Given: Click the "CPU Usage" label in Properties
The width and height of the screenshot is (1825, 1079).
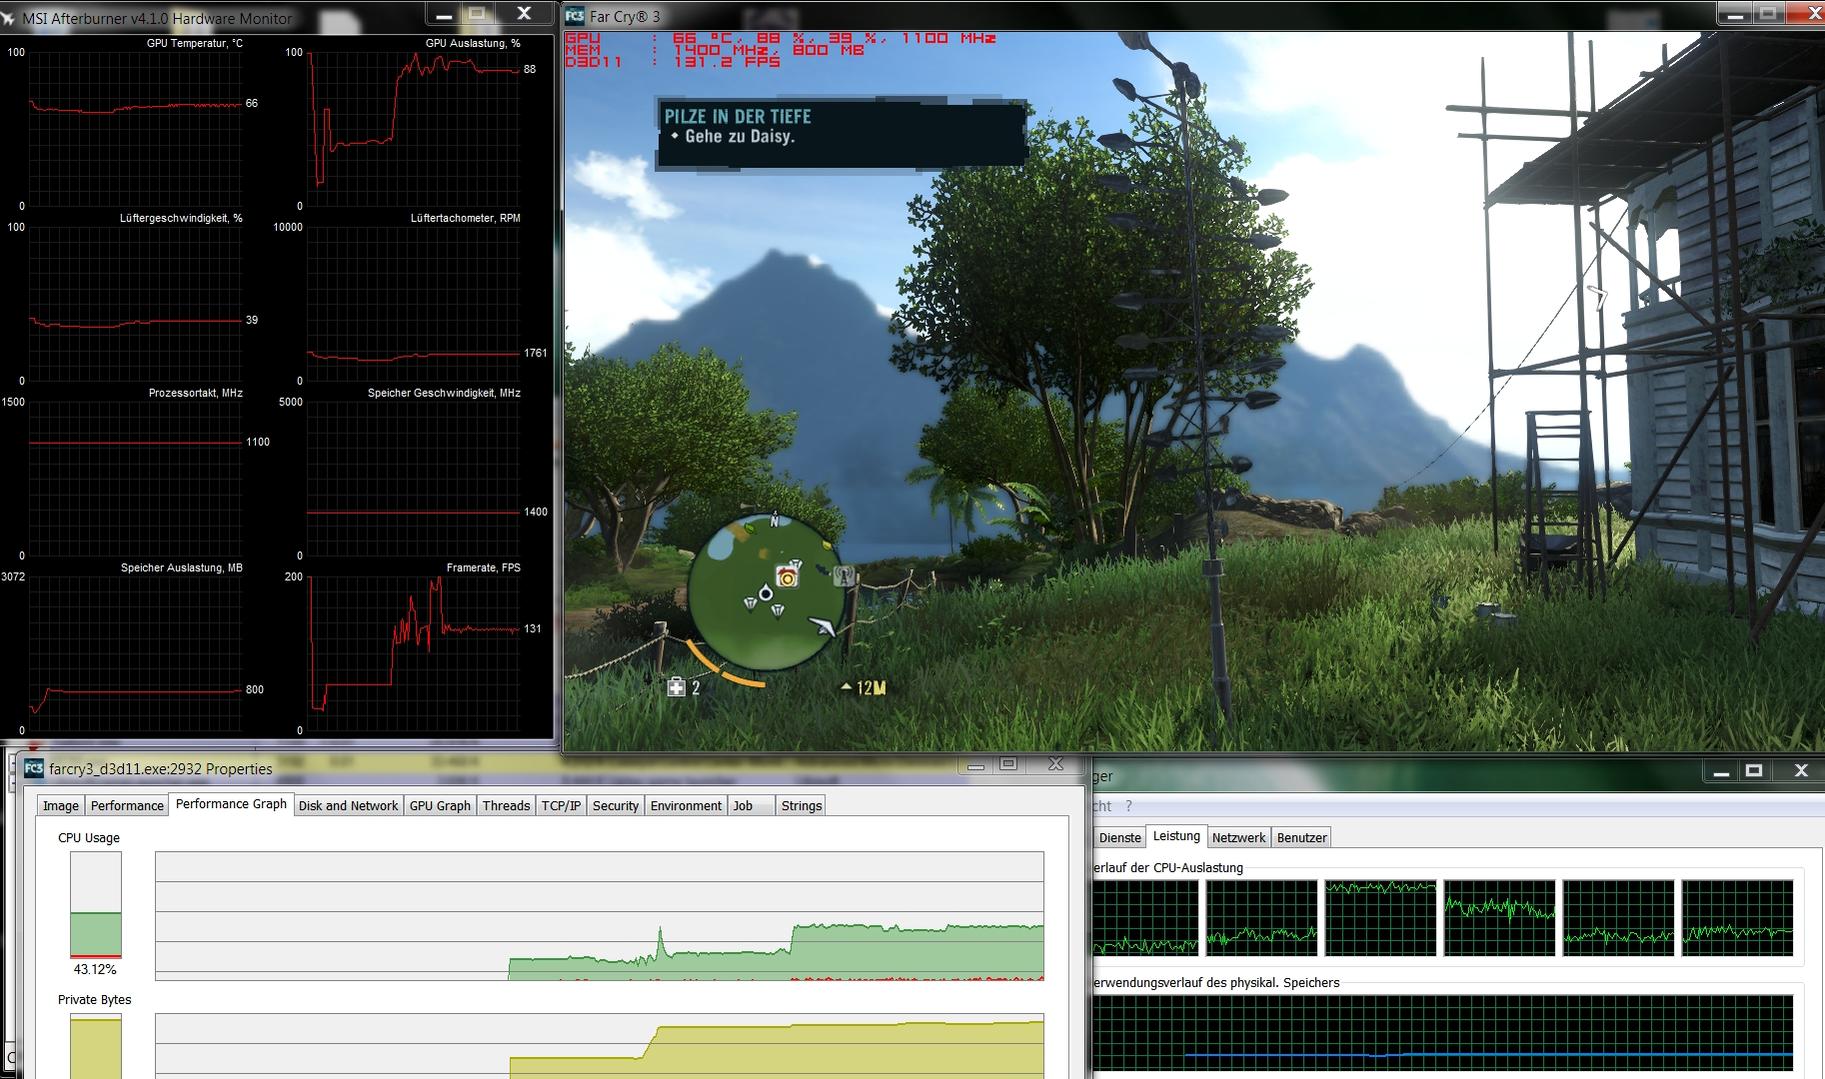Looking at the screenshot, I should [89, 838].
